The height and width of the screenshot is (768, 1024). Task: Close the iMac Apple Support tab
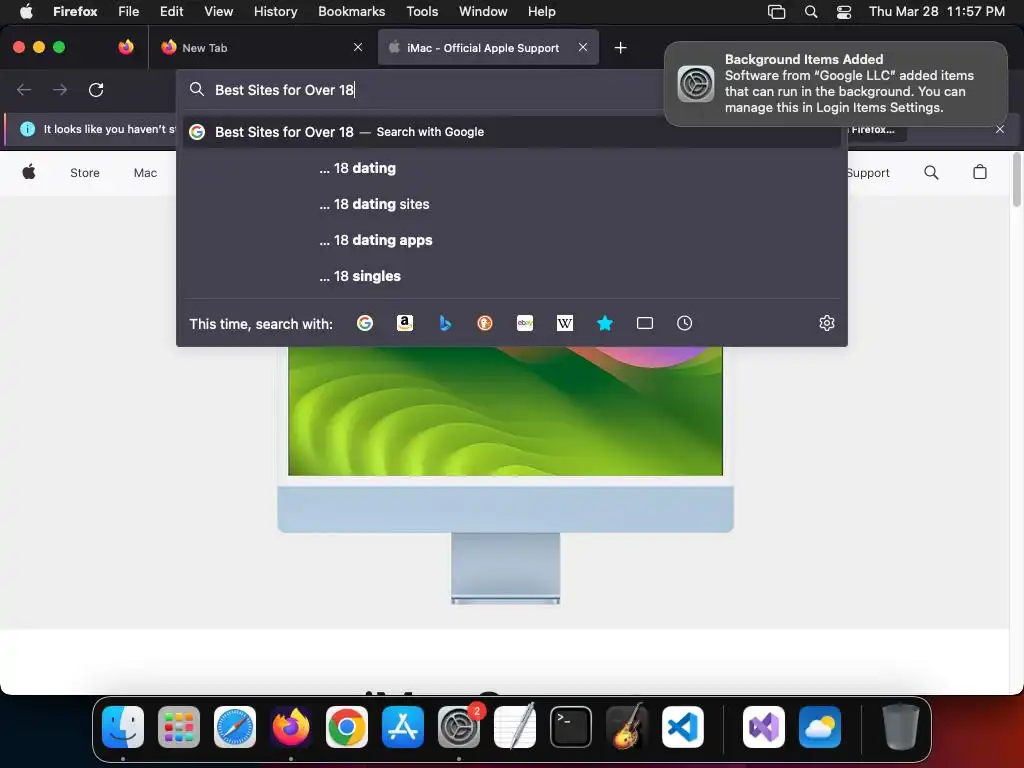pyautogui.click(x=583, y=47)
